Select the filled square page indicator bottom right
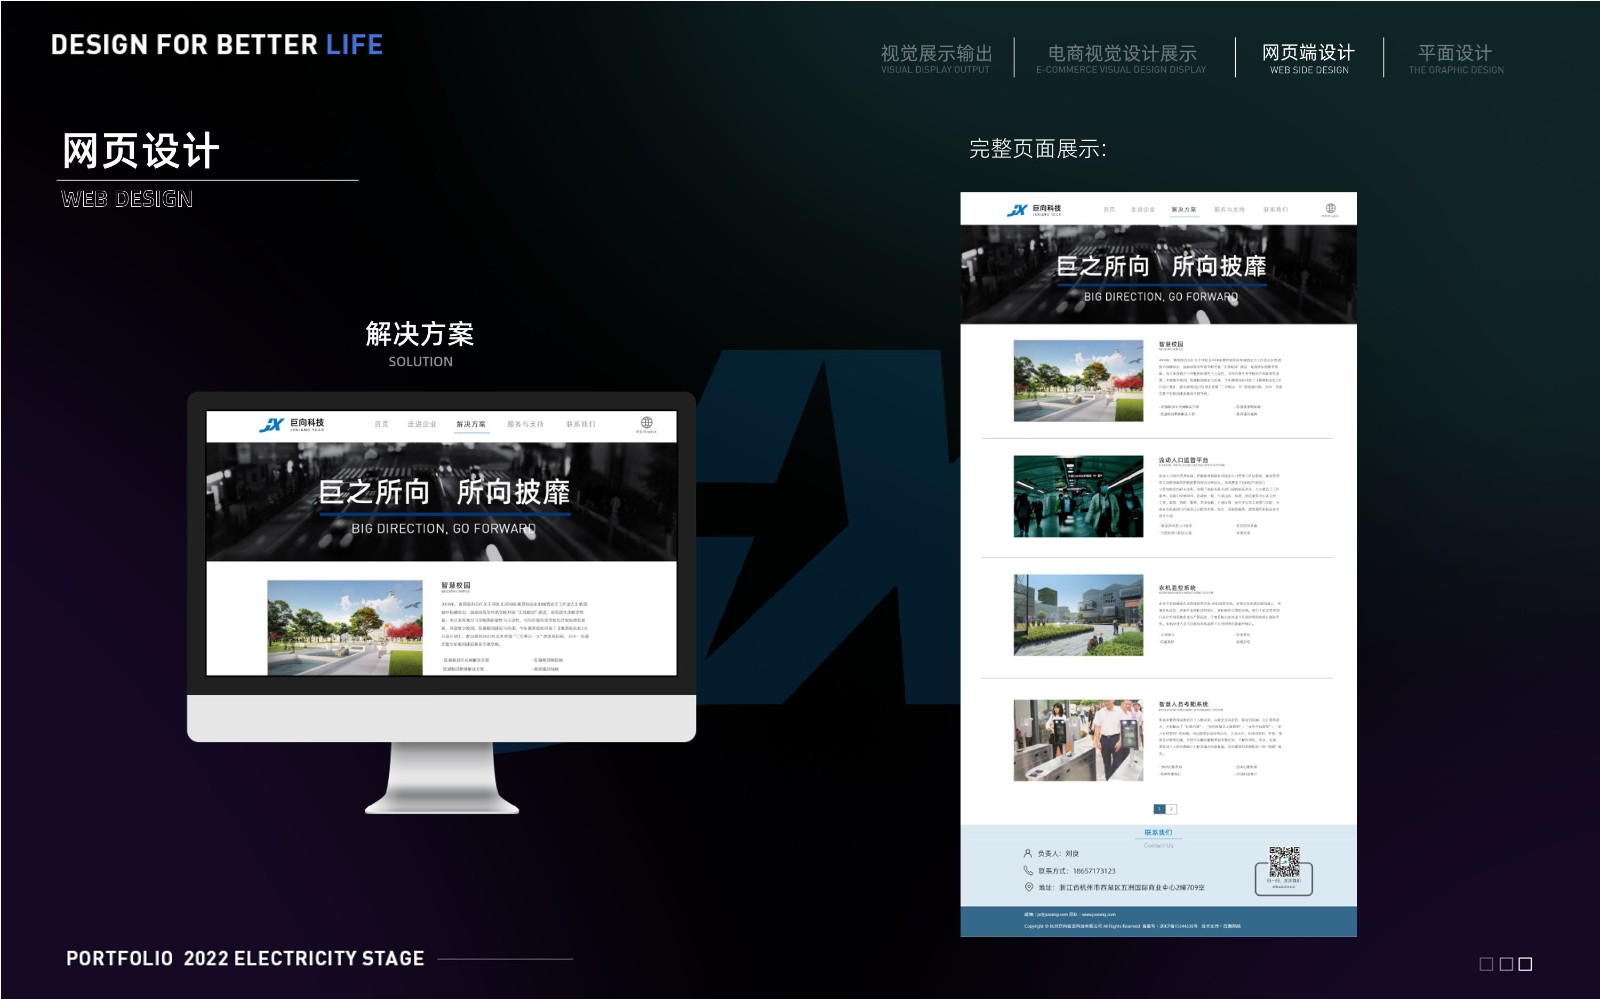Image resolution: width=1600 pixels, height=999 pixels. (x=1525, y=964)
